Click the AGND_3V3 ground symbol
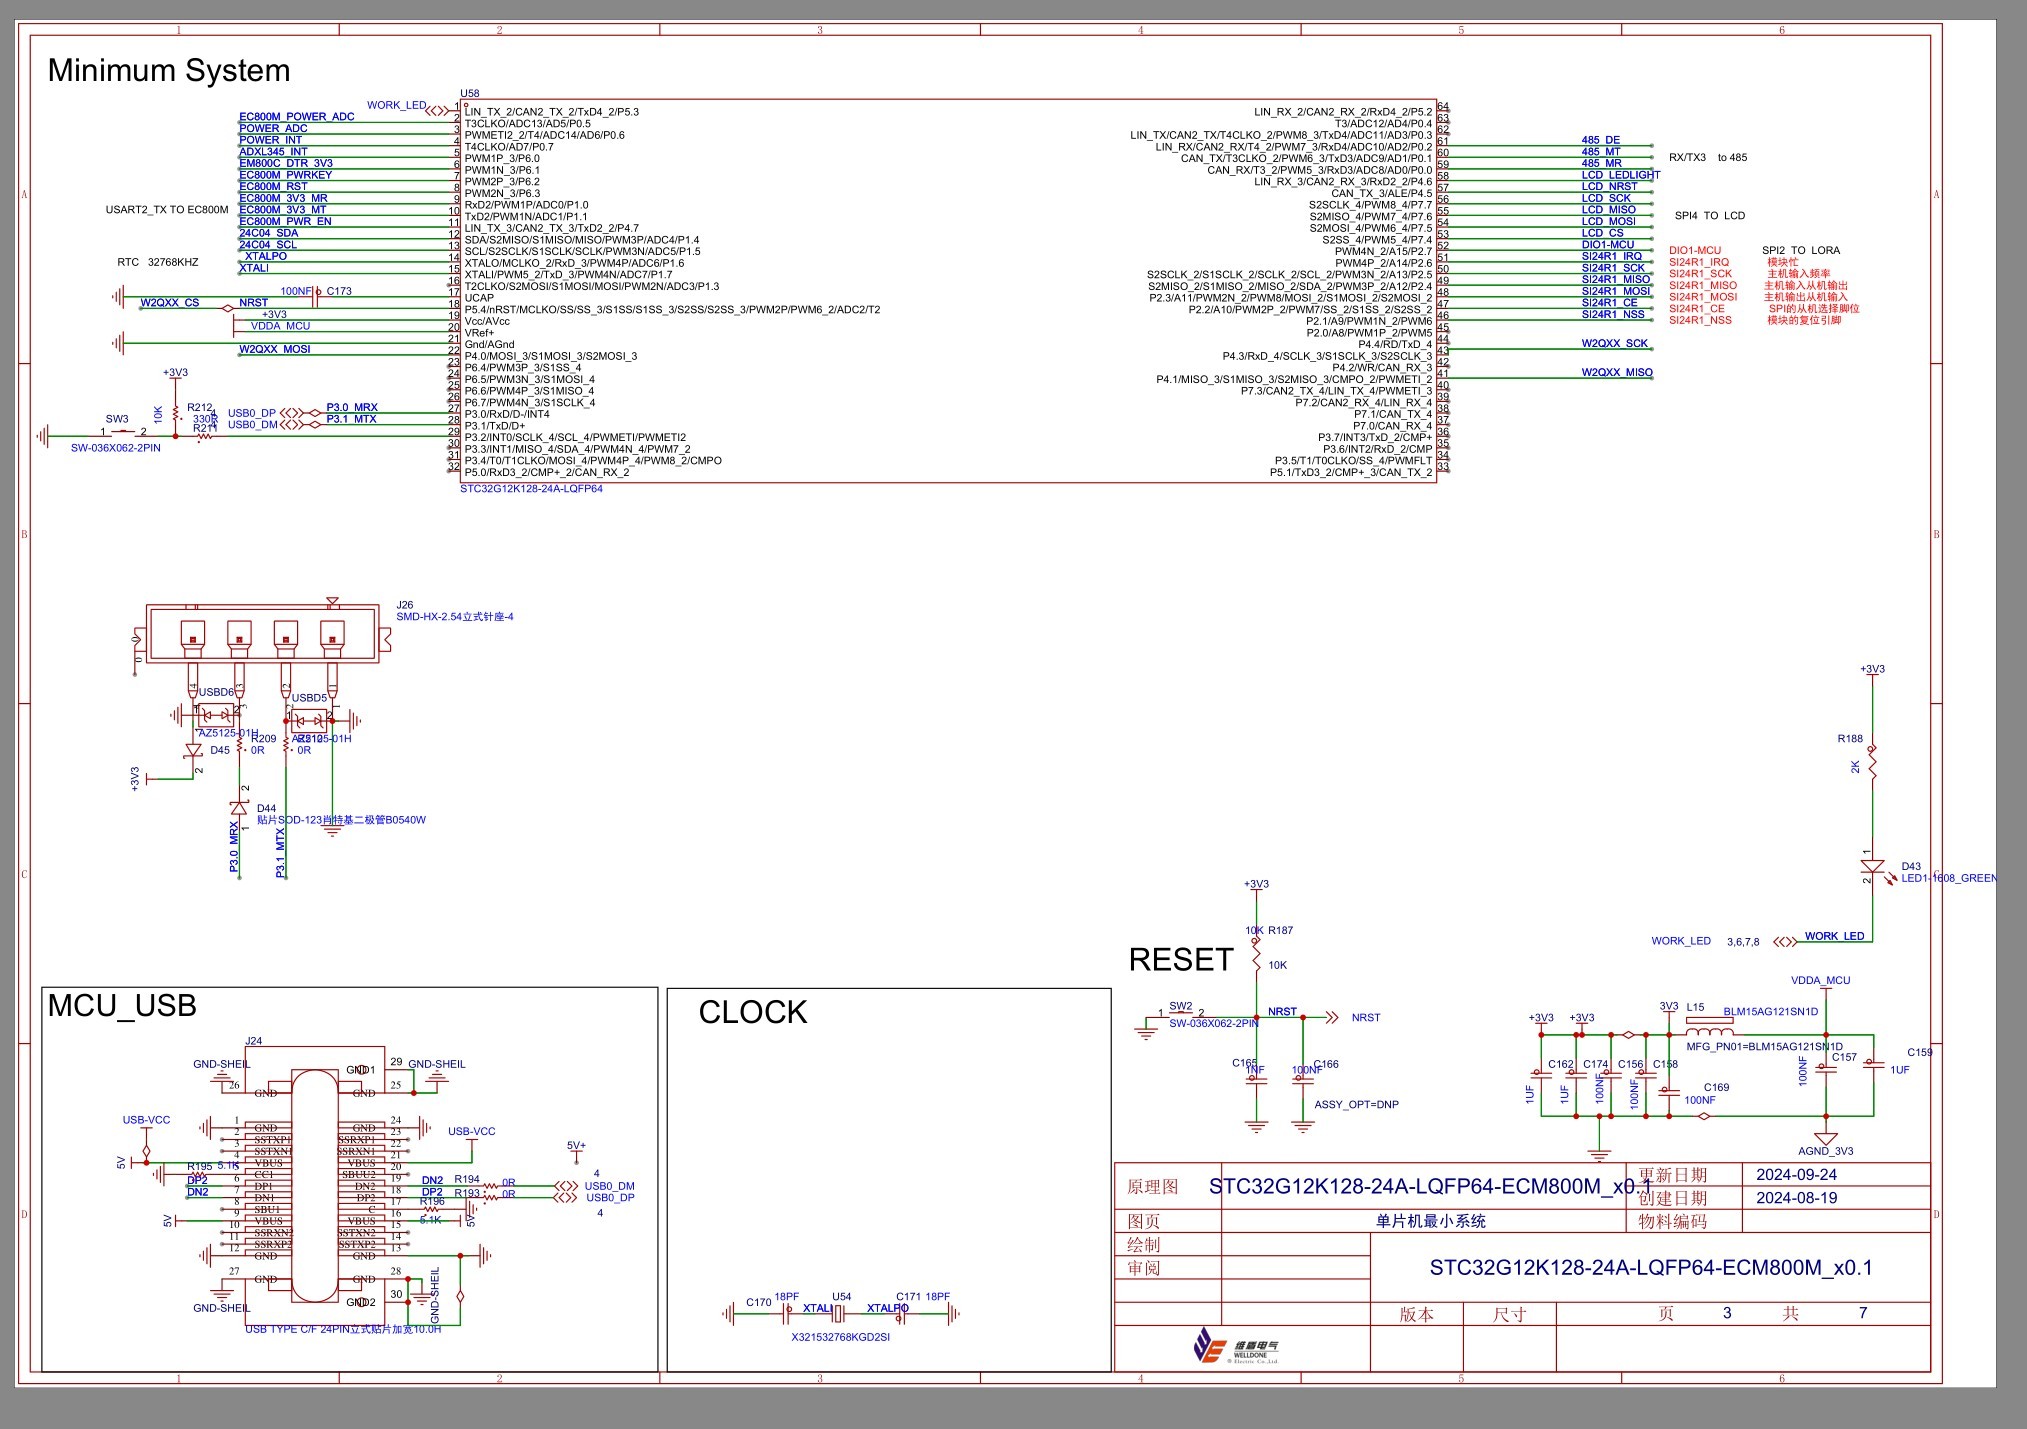2027x1429 pixels. (x=1825, y=1139)
